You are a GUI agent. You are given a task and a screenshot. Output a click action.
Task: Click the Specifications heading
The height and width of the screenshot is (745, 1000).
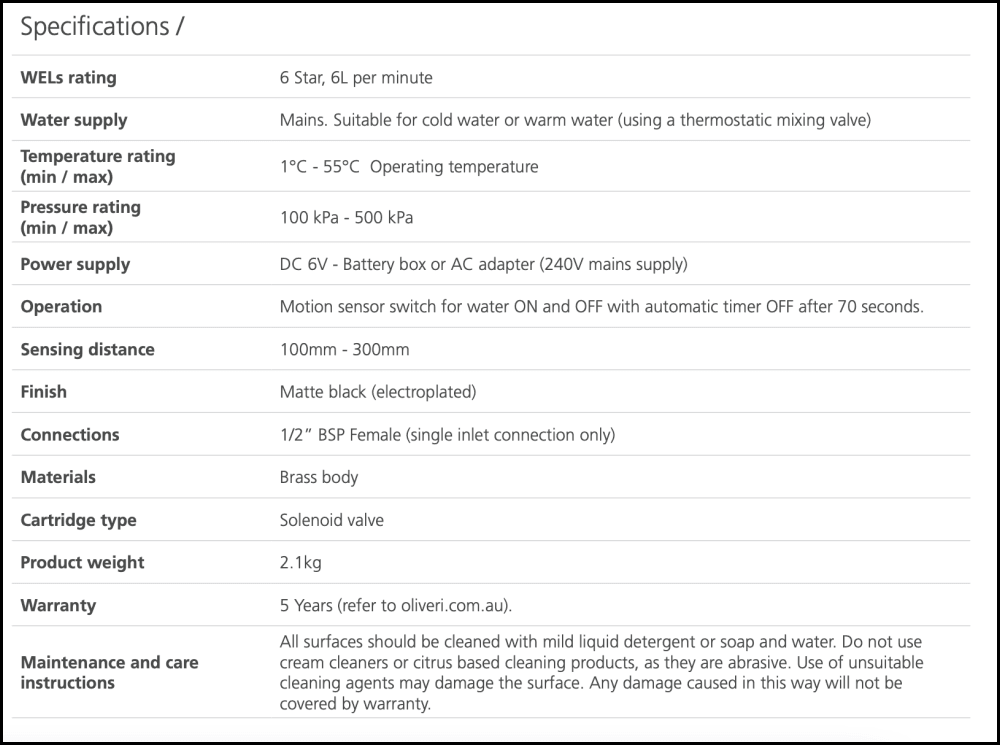point(101,27)
